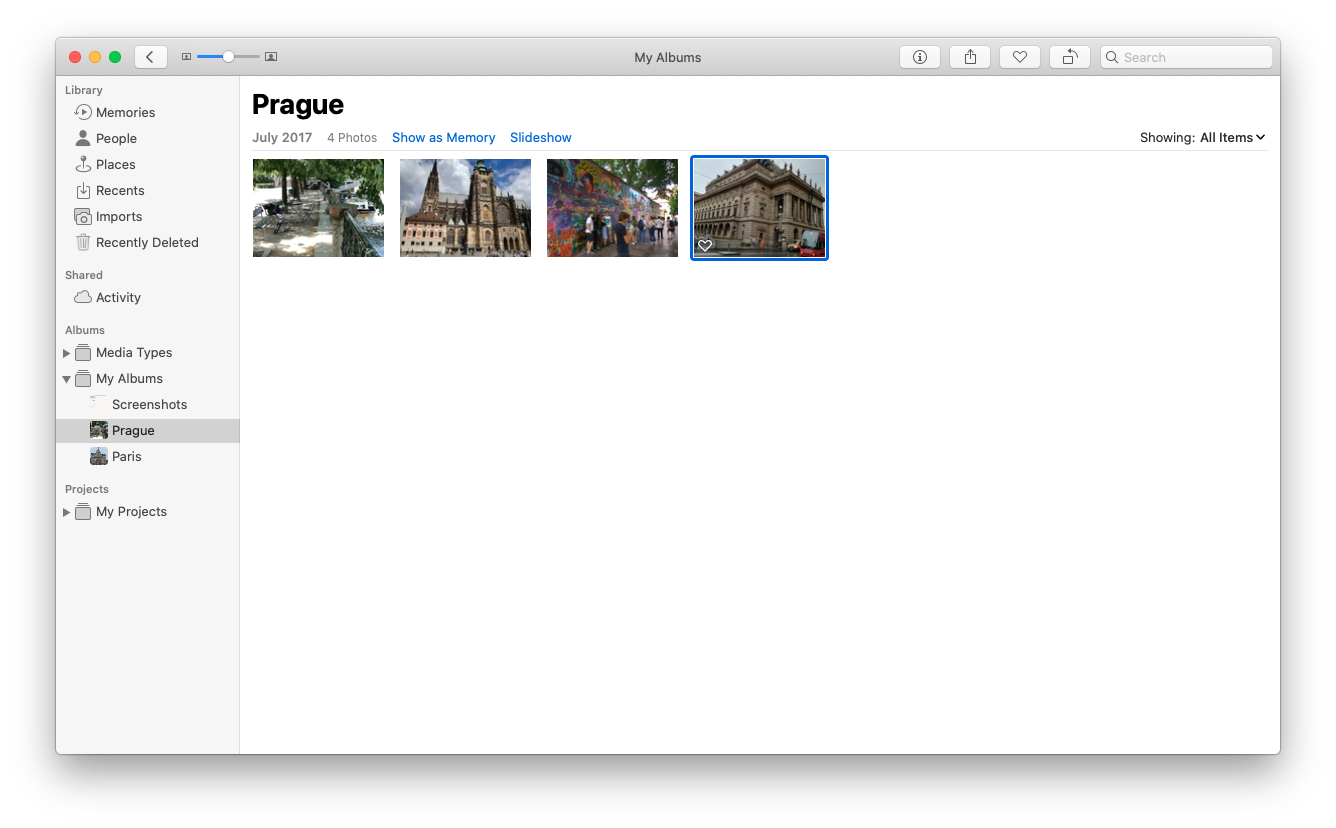
Task: Click the Info button in toolbar
Action: (x=919, y=57)
